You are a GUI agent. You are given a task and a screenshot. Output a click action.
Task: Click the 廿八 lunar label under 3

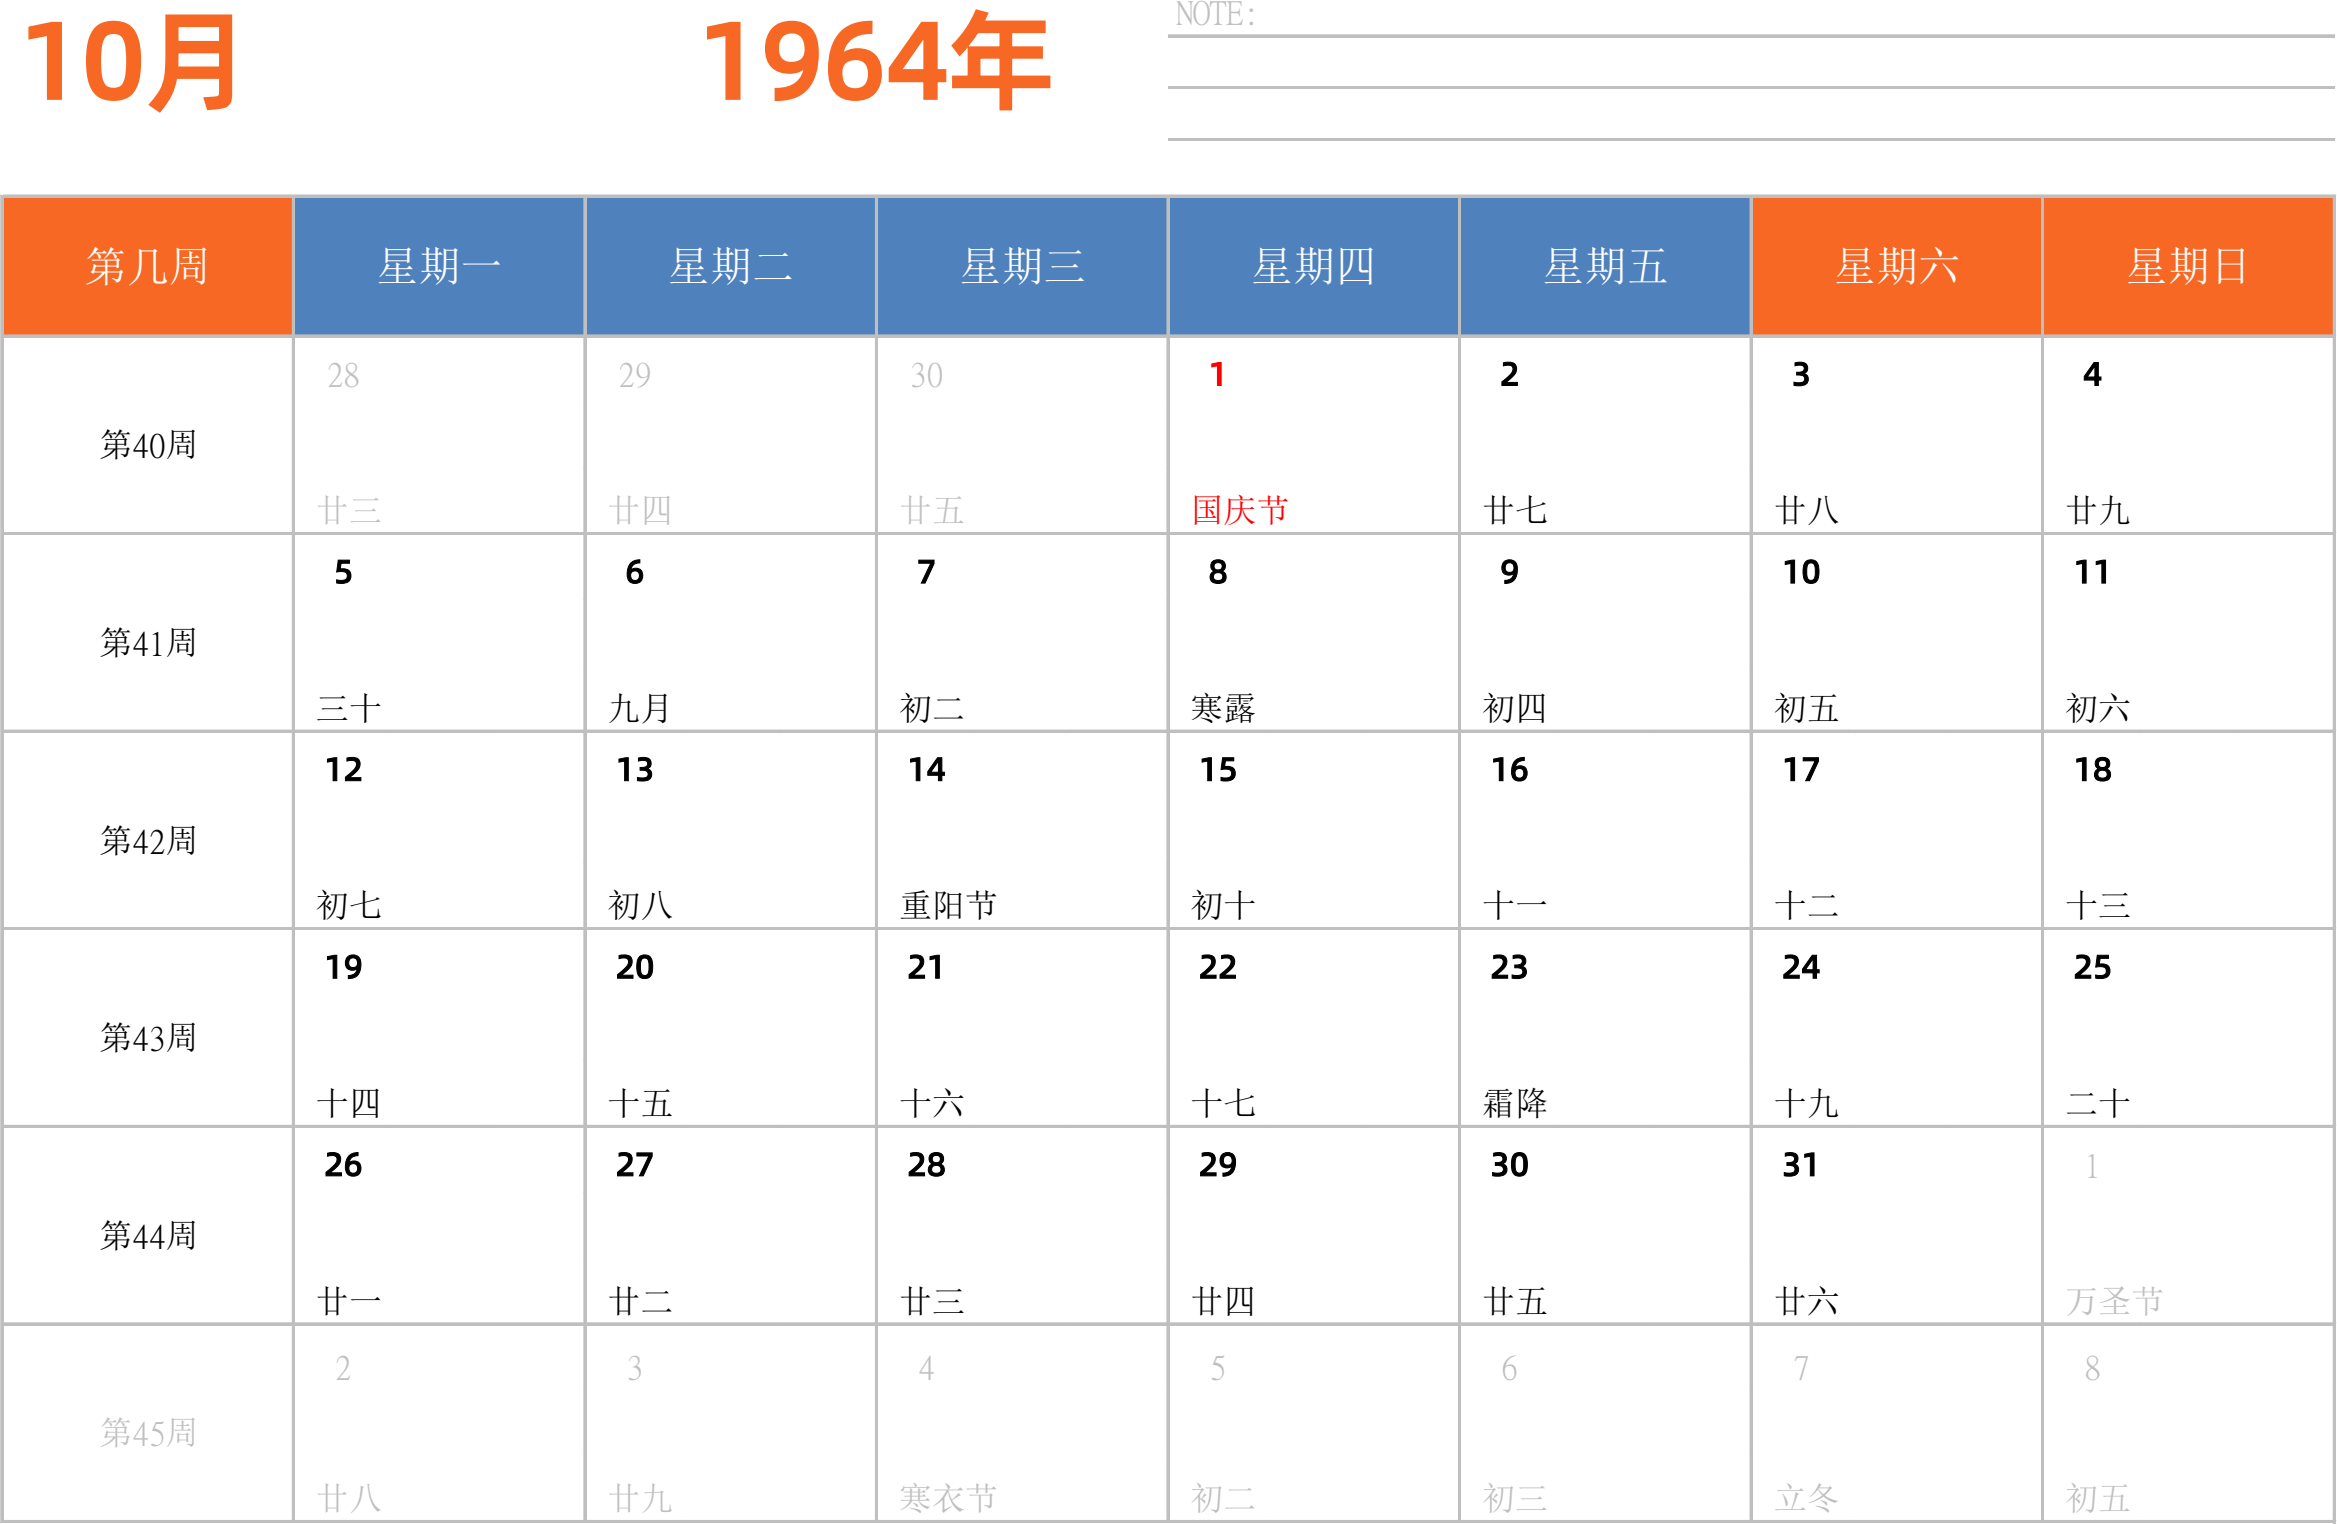[x=1807, y=510]
